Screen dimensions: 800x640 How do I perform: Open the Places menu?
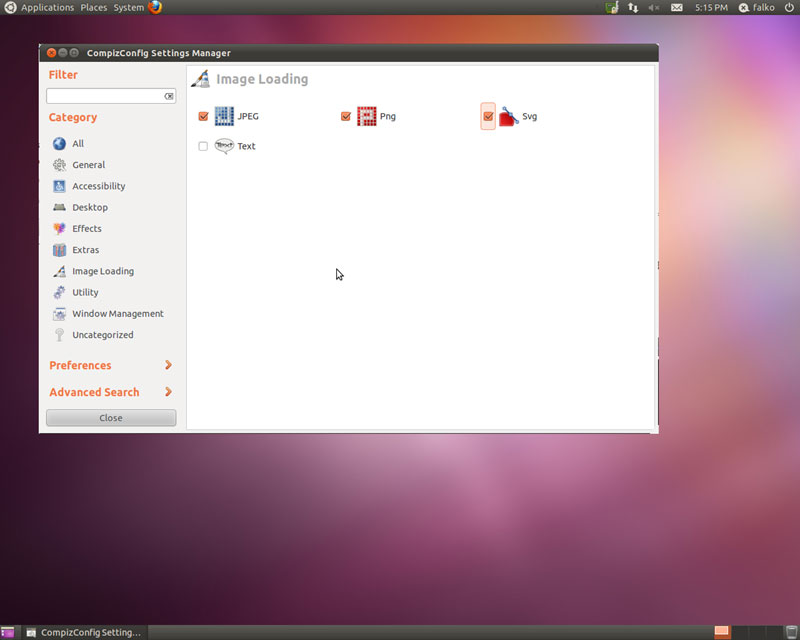(x=94, y=8)
